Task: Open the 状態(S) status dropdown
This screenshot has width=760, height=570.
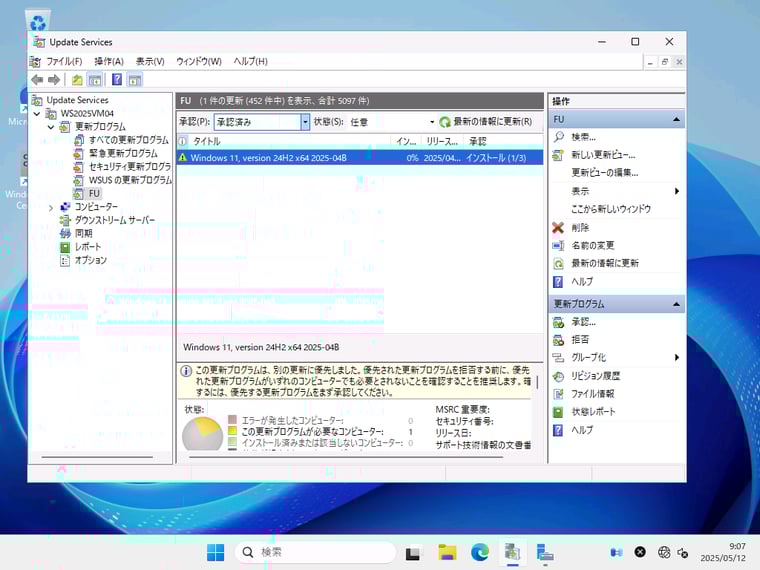Action: pos(432,122)
